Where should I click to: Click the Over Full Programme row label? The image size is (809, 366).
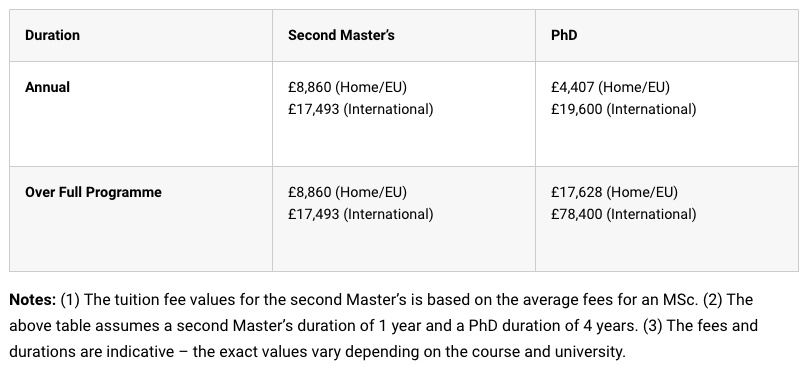(x=93, y=192)
